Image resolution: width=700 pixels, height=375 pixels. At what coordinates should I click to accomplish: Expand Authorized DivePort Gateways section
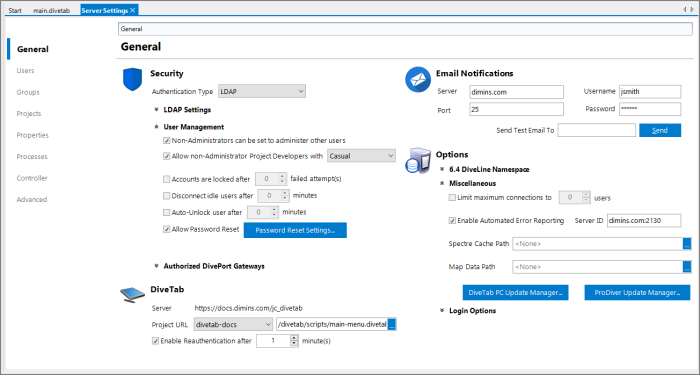pyautogui.click(x=157, y=266)
